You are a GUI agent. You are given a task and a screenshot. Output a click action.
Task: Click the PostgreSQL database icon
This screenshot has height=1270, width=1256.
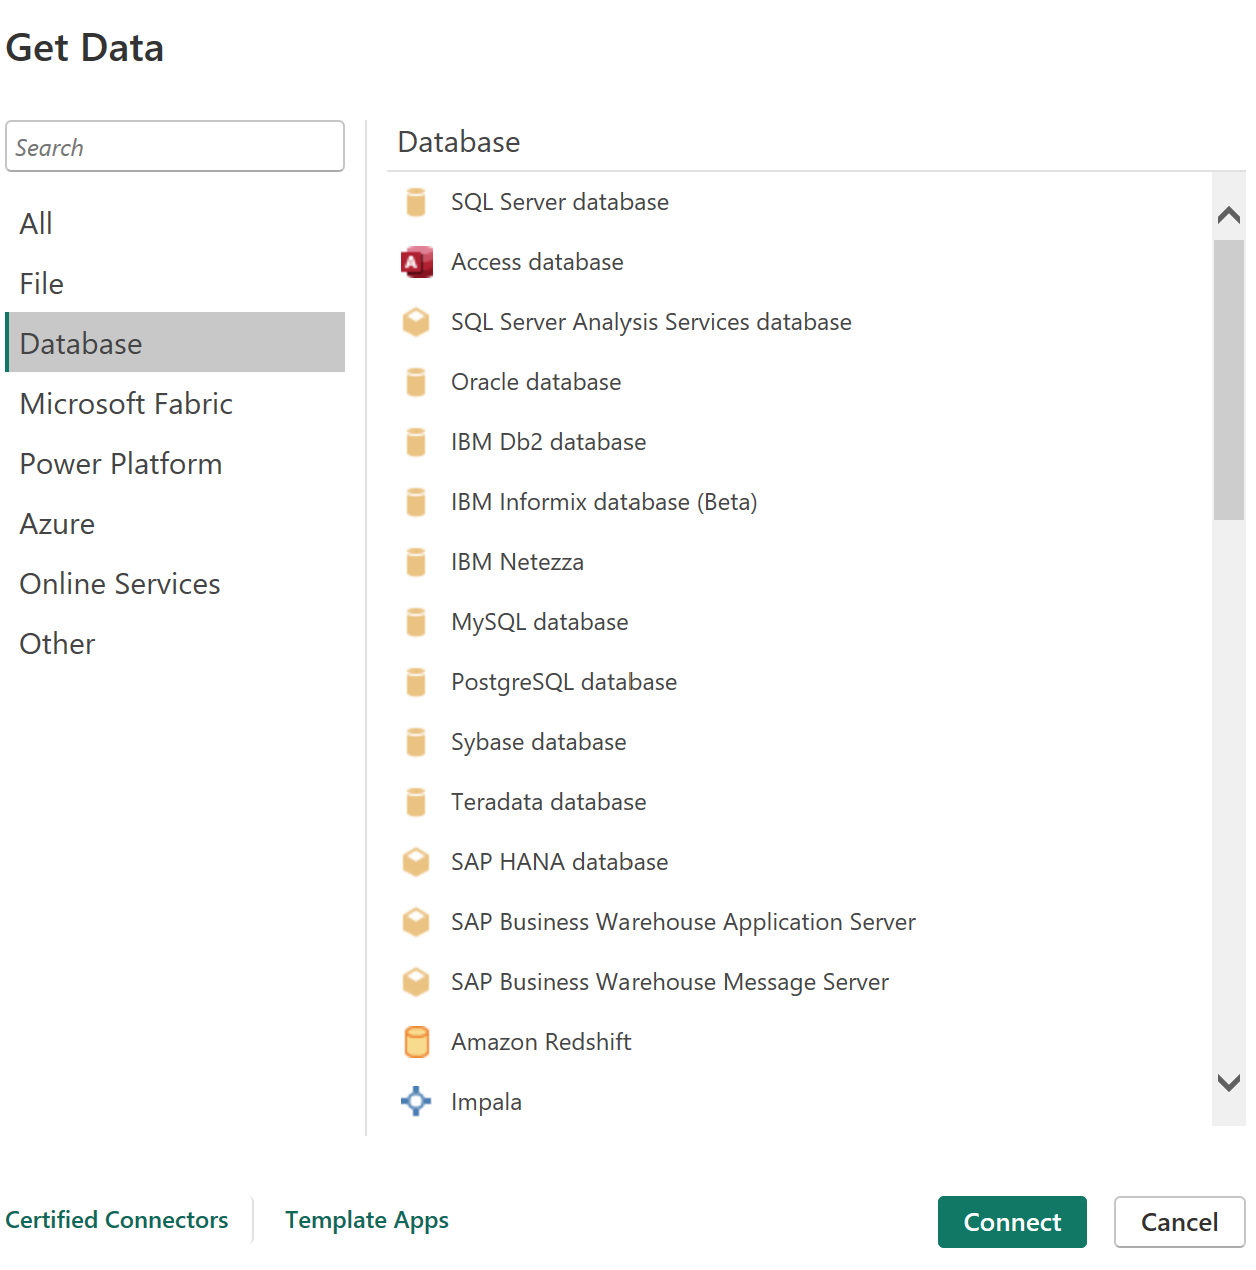(416, 682)
